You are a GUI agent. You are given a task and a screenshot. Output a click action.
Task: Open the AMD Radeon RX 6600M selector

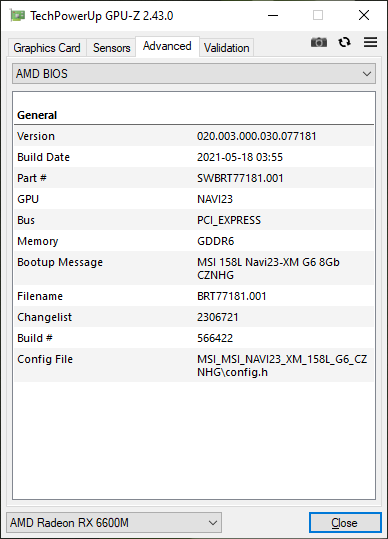[x=114, y=523]
